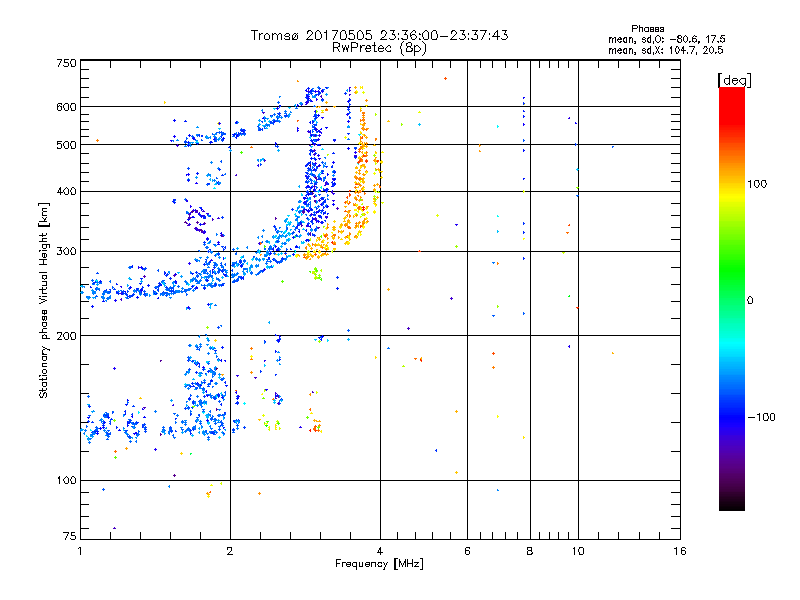Click the y-axis tick label 600
This screenshot has height=600, width=800.
point(66,107)
